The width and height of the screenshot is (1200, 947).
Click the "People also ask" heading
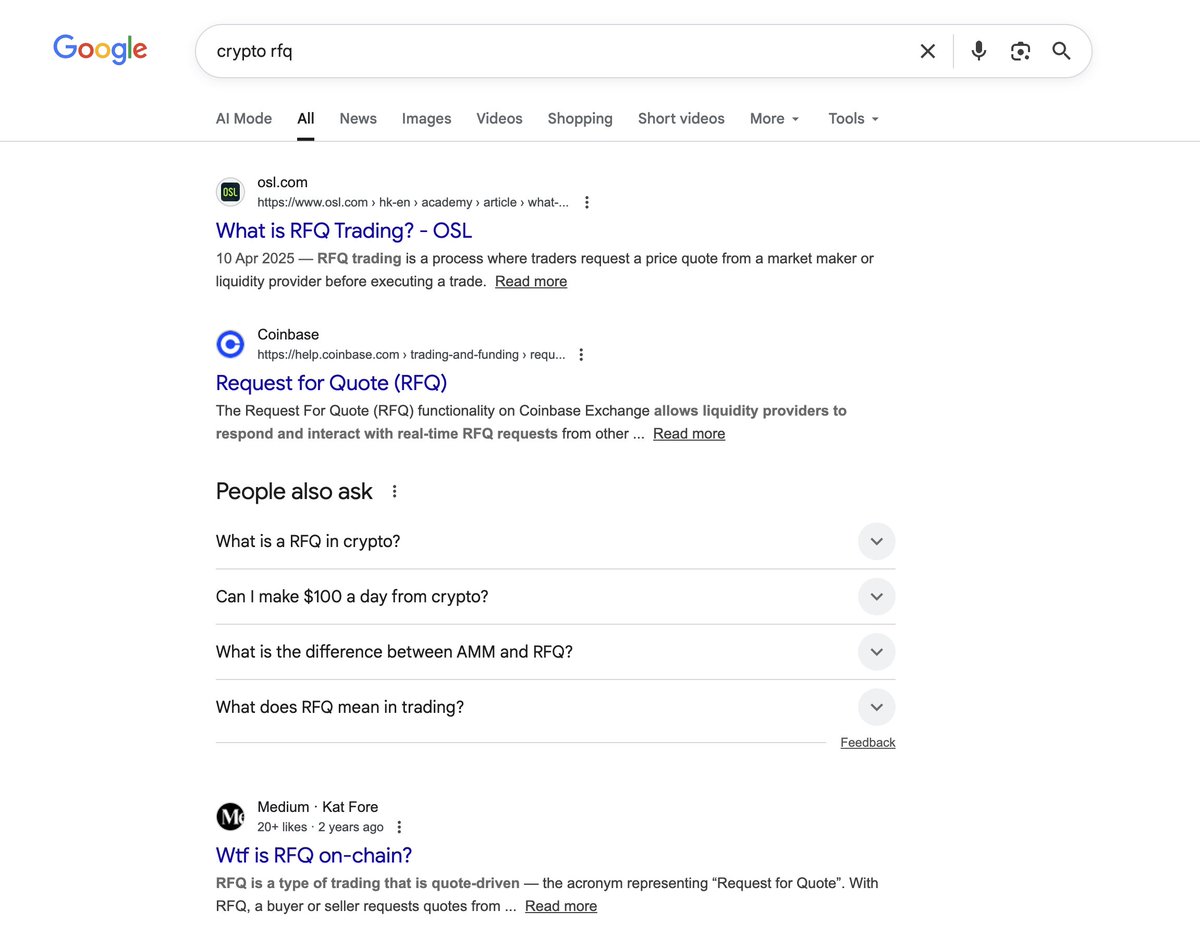[x=294, y=491]
